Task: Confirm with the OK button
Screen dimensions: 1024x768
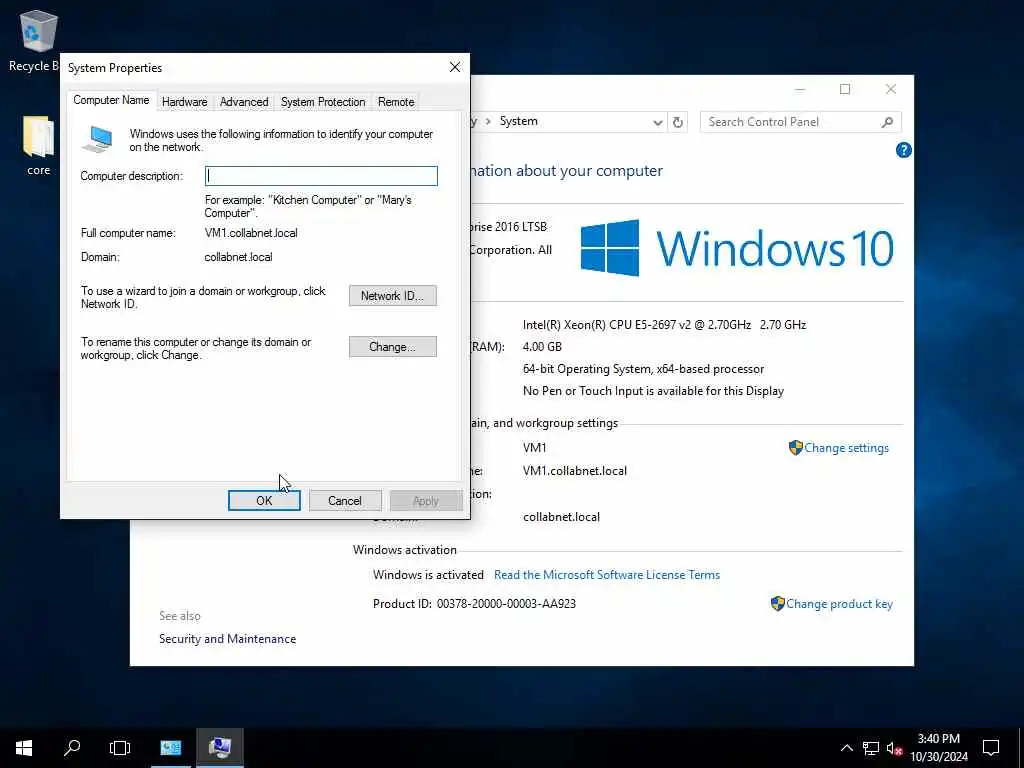Action: pos(264,501)
